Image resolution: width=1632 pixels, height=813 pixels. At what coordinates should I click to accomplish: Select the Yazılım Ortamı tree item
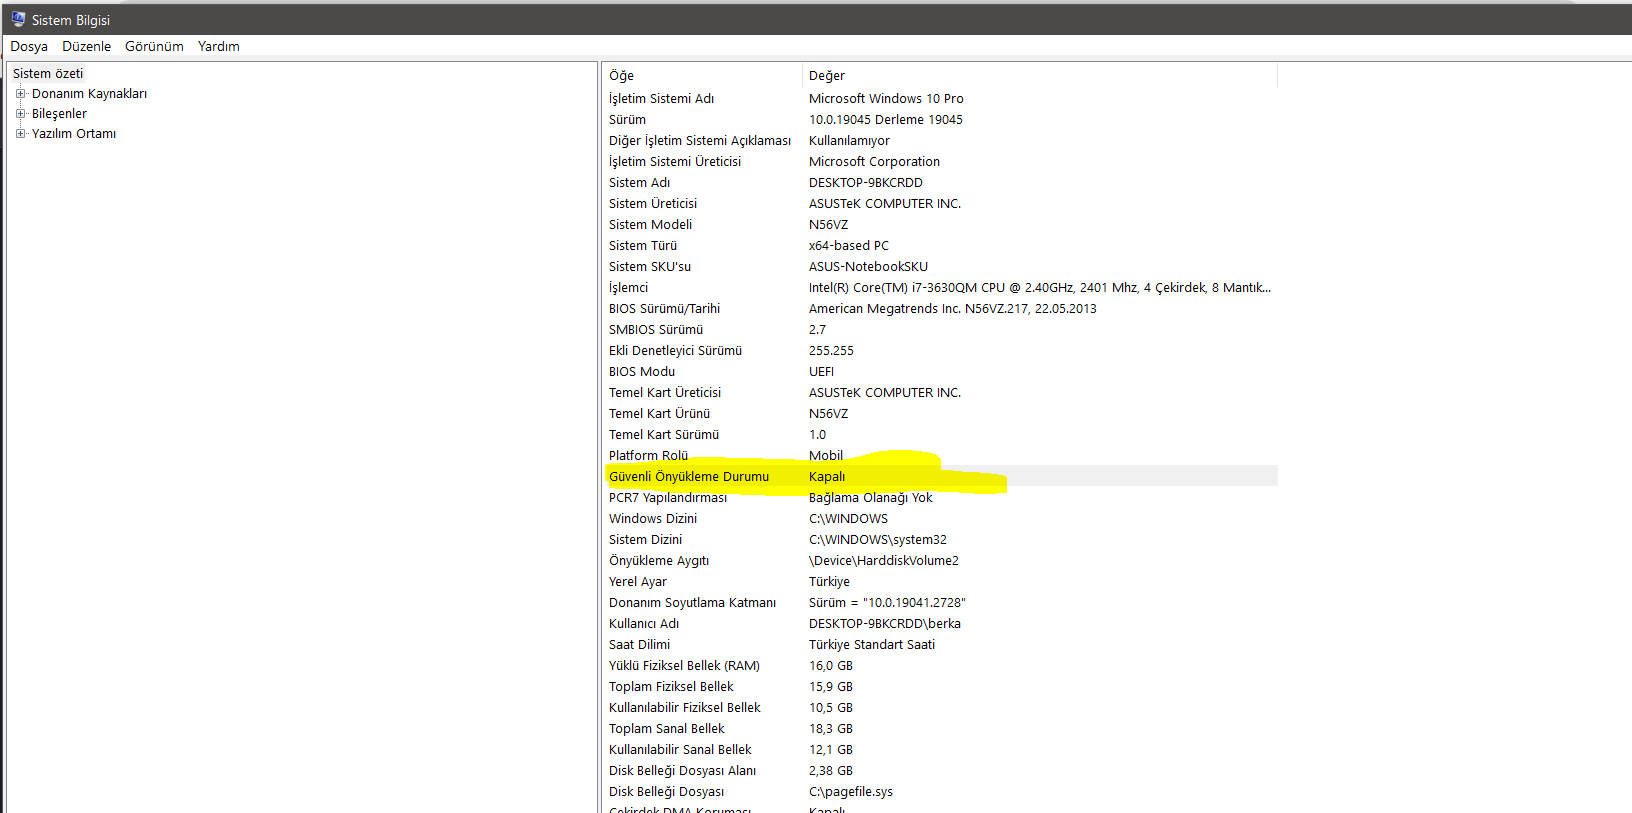click(74, 133)
